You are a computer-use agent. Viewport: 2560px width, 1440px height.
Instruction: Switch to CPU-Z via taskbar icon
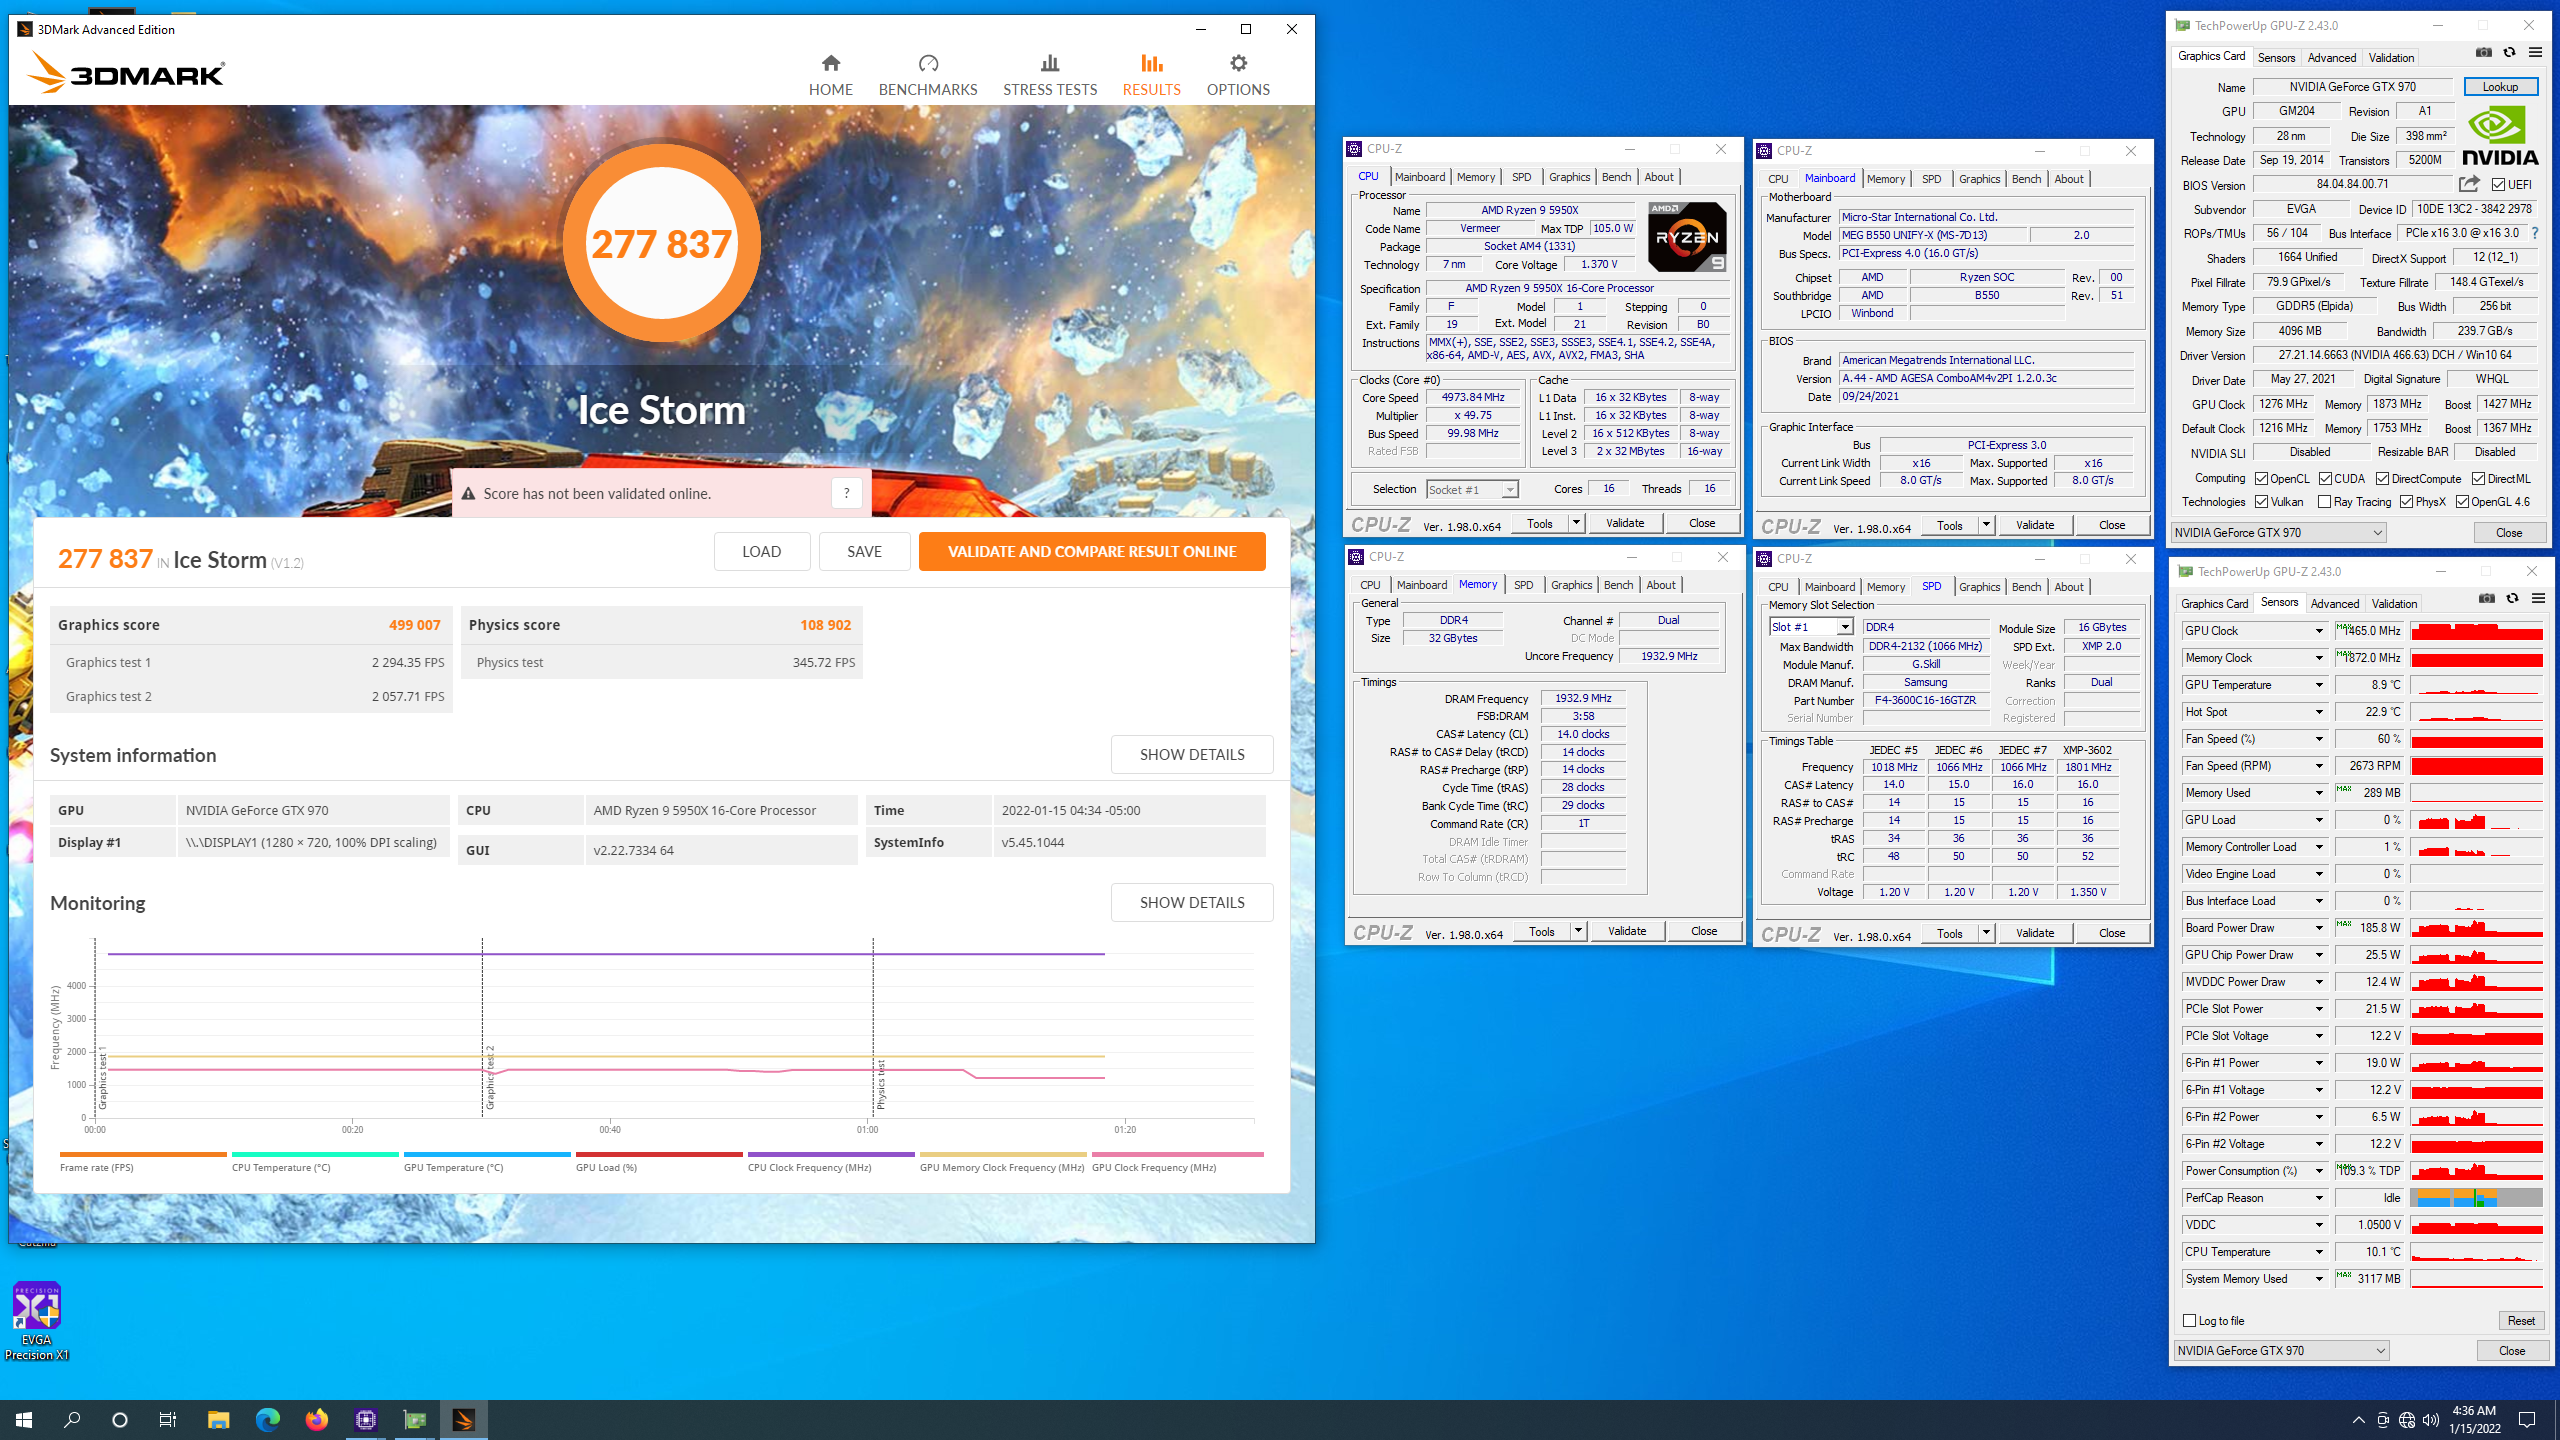[x=365, y=1420]
